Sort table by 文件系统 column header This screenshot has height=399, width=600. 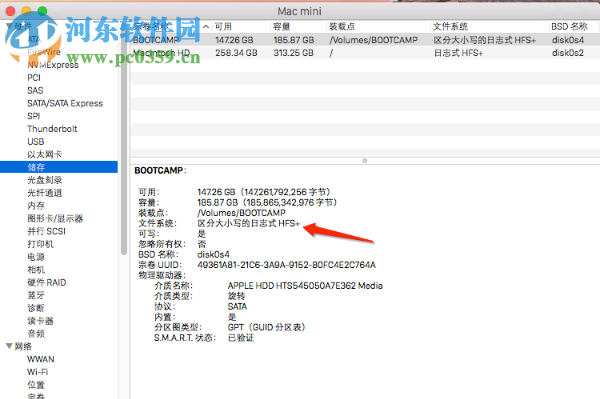pos(490,26)
